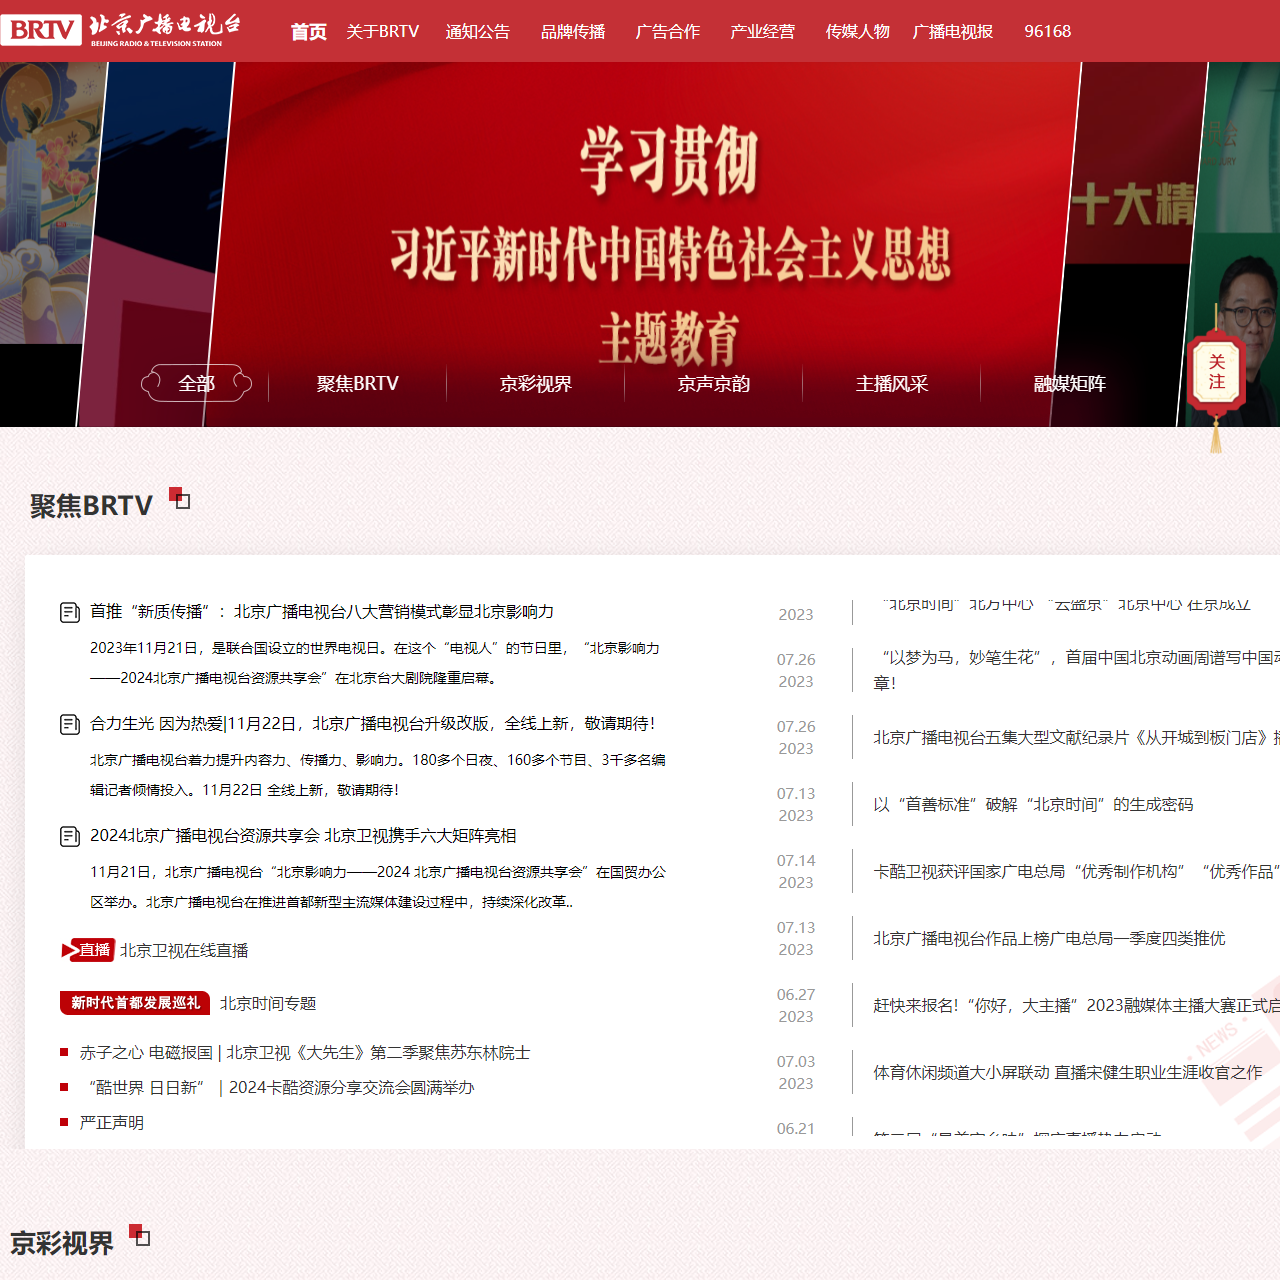The height and width of the screenshot is (1280, 1280).
Task: Switch to the 京声京韵 tab
Action: [714, 384]
